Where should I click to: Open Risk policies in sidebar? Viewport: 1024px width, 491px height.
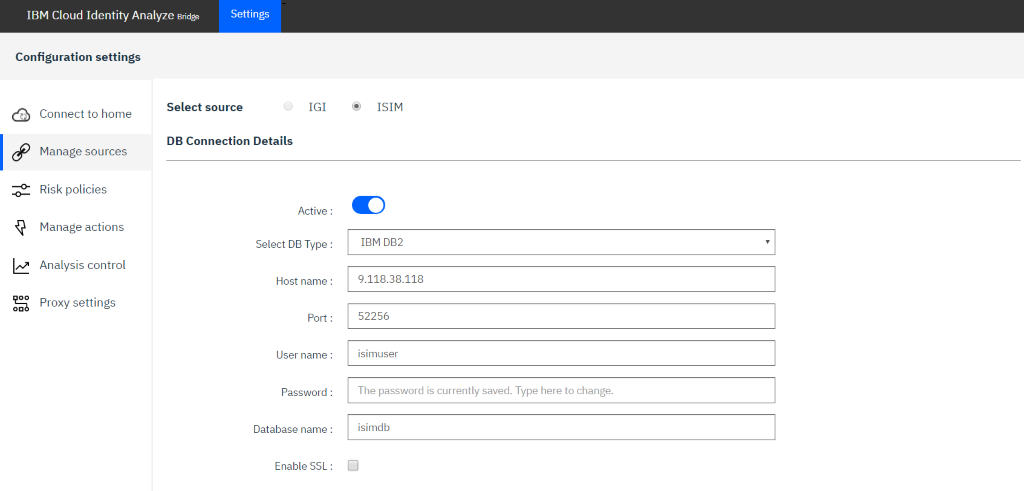click(76, 190)
